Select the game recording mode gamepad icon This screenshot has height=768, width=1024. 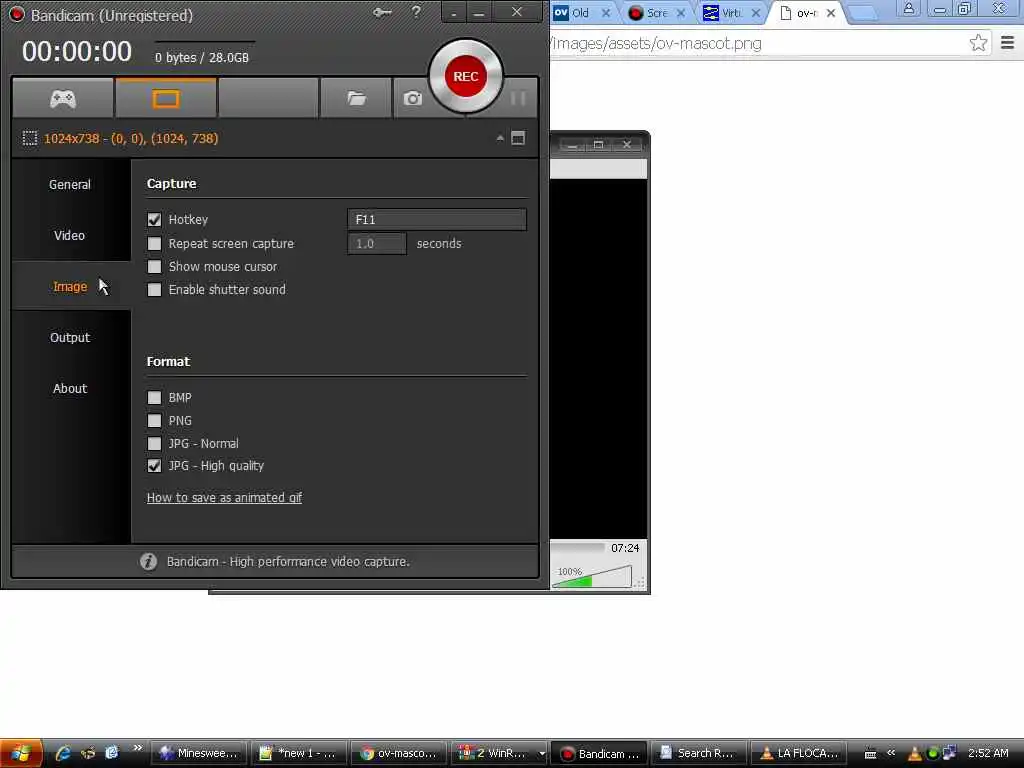pos(63,99)
